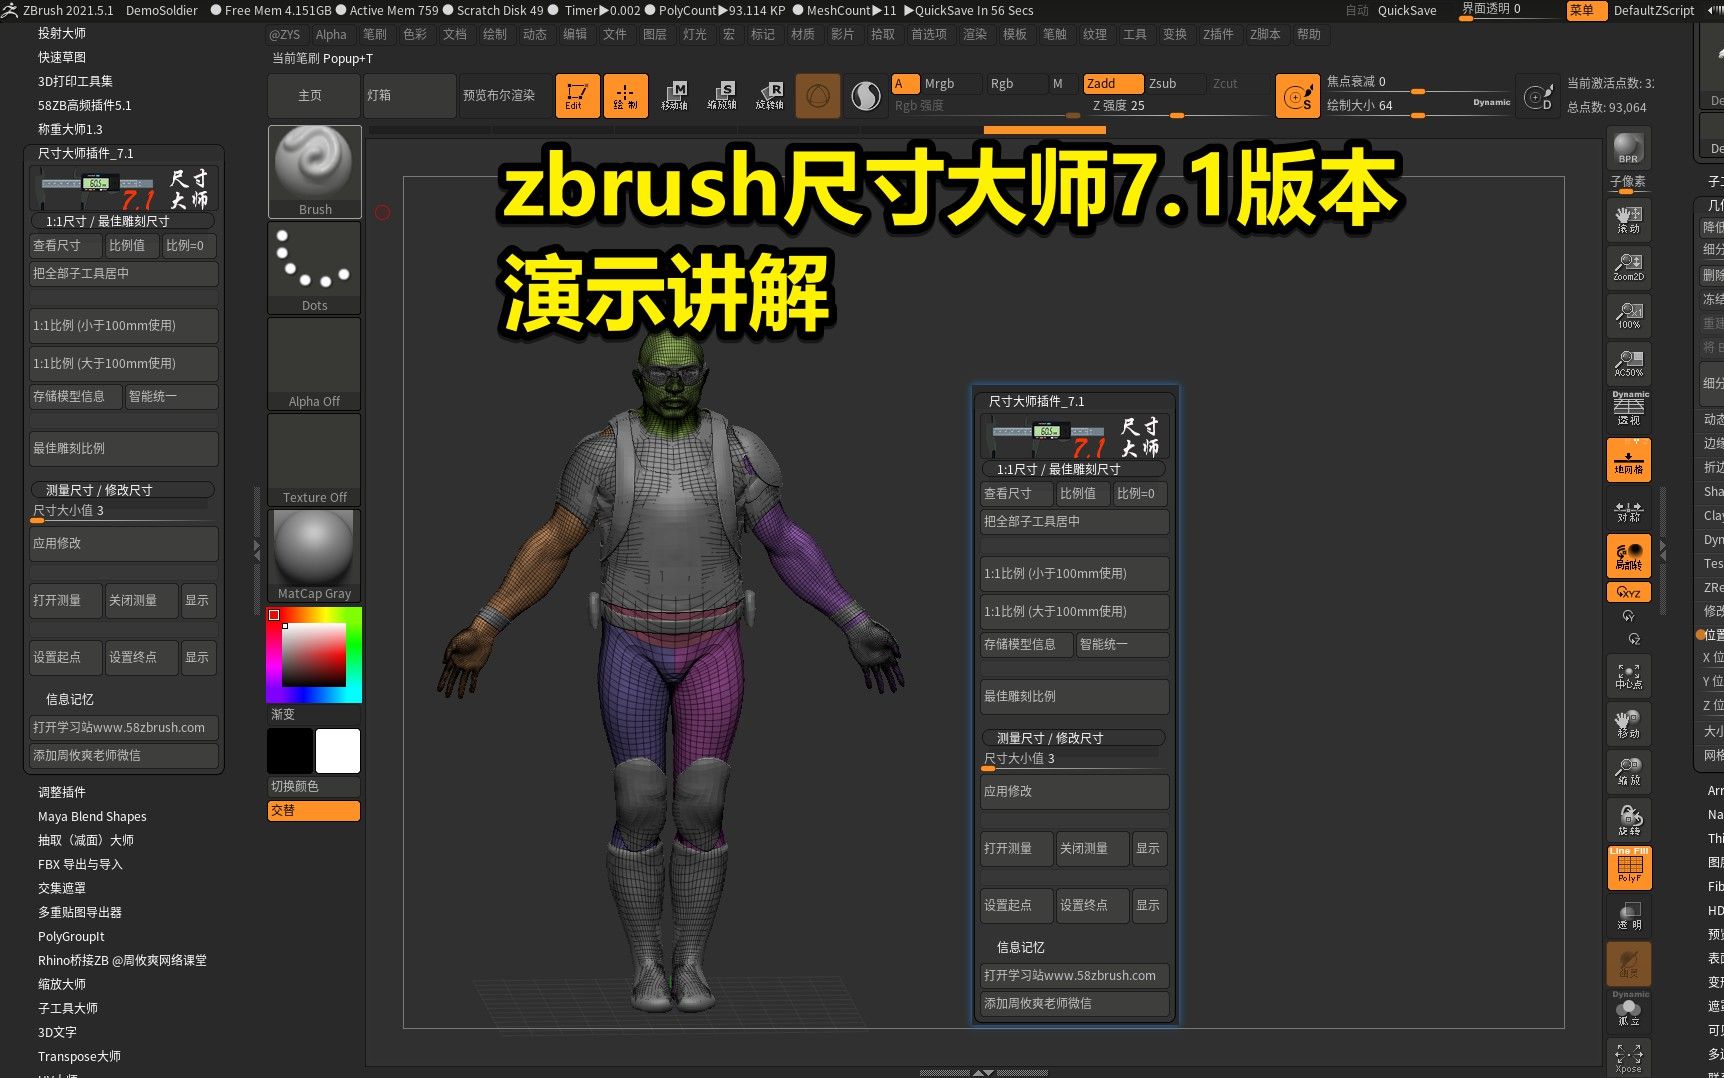Click the Scale view icon

click(1629, 772)
